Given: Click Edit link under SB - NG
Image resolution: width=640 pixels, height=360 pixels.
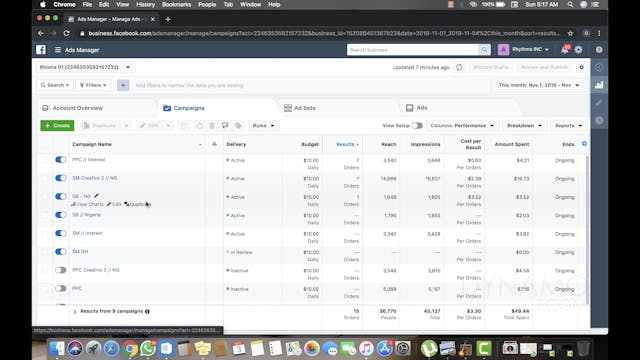Looking at the screenshot, I should coord(114,204).
